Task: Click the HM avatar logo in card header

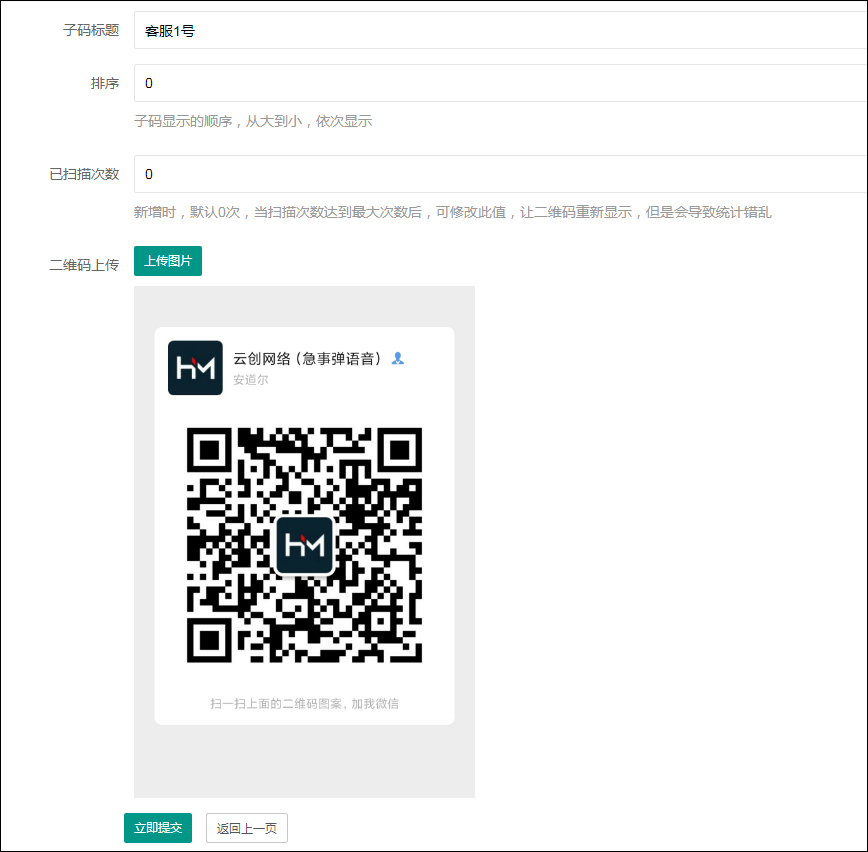Action: click(195, 367)
